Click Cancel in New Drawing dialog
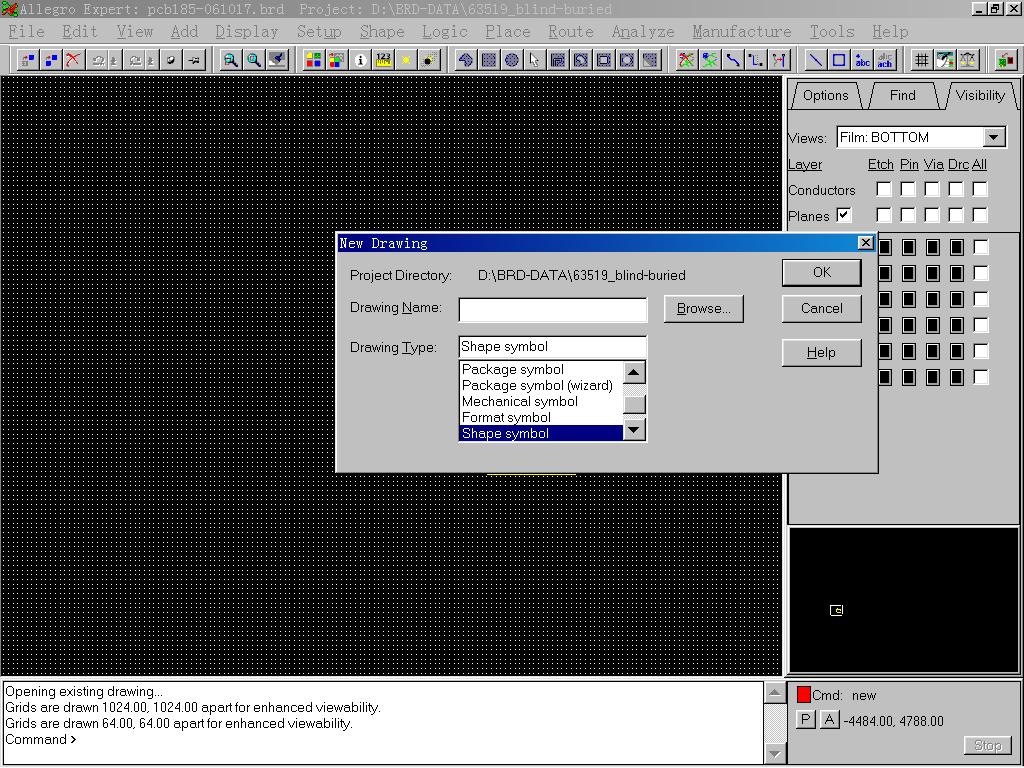The image size is (1024, 768). 821,308
